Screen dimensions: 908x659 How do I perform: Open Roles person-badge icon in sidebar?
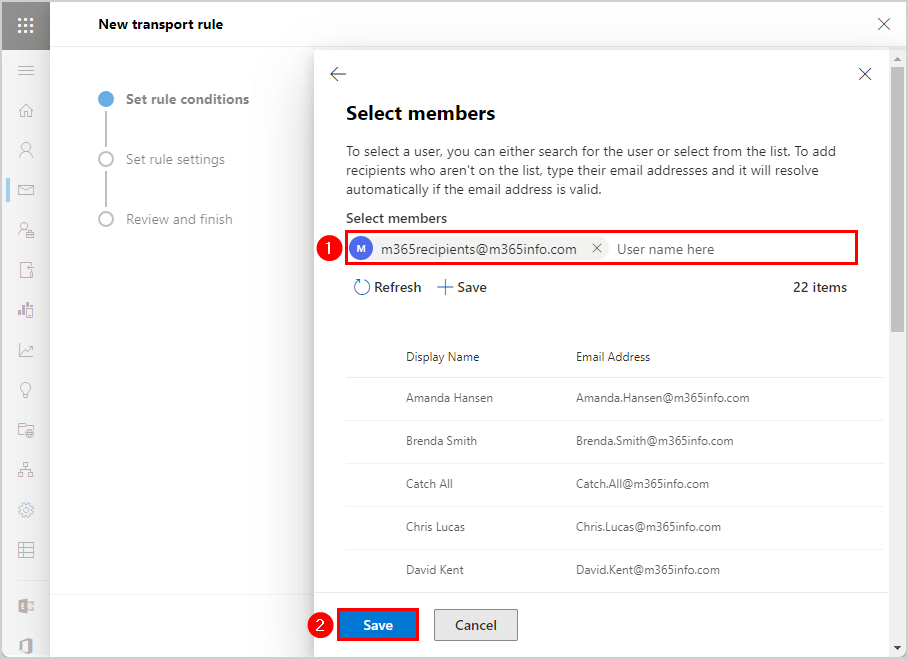[x=25, y=230]
